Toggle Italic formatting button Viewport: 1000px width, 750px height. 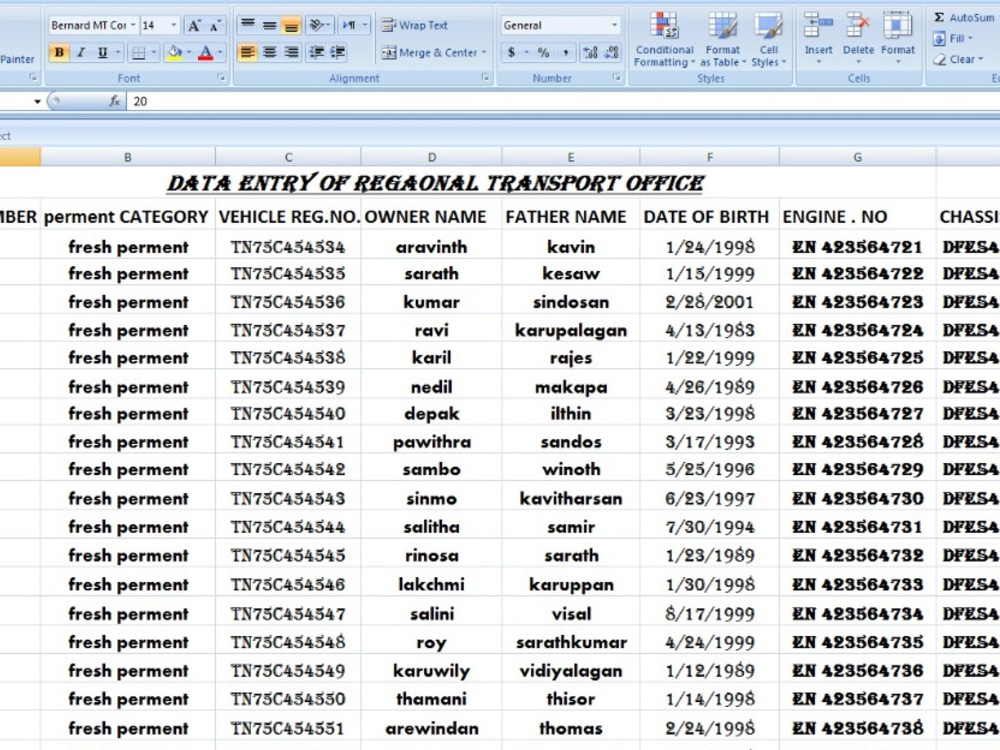(x=81, y=52)
